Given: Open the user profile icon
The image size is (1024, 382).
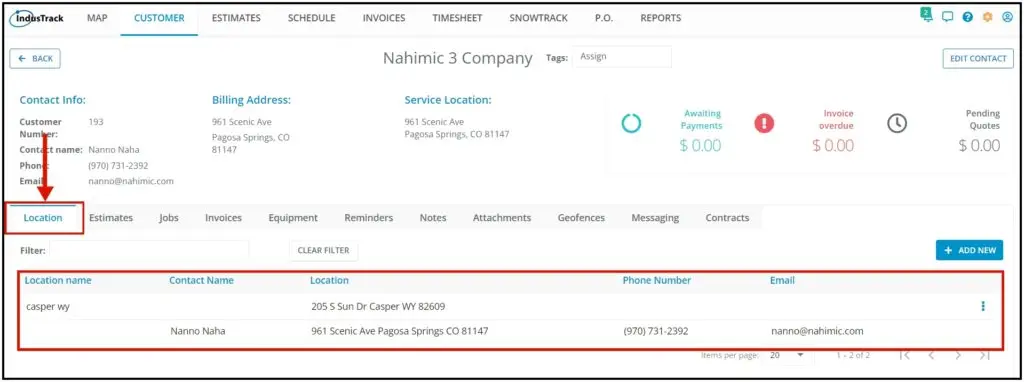Looking at the screenshot, I should click(x=1007, y=18).
